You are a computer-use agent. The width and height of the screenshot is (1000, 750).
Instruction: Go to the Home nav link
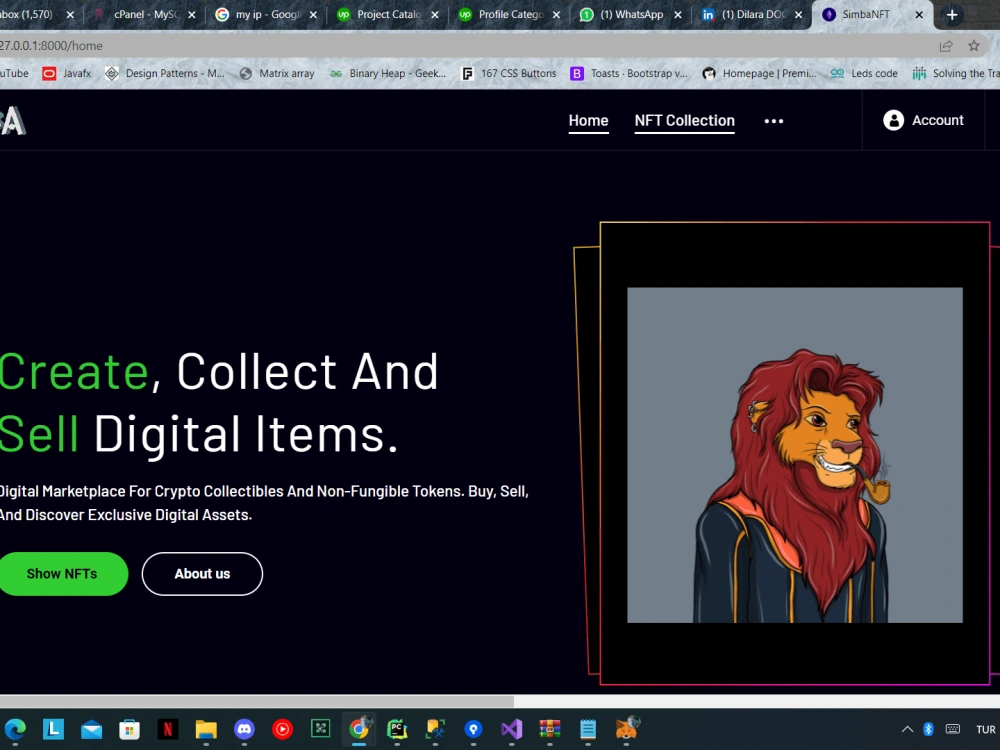[x=589, y=121]
